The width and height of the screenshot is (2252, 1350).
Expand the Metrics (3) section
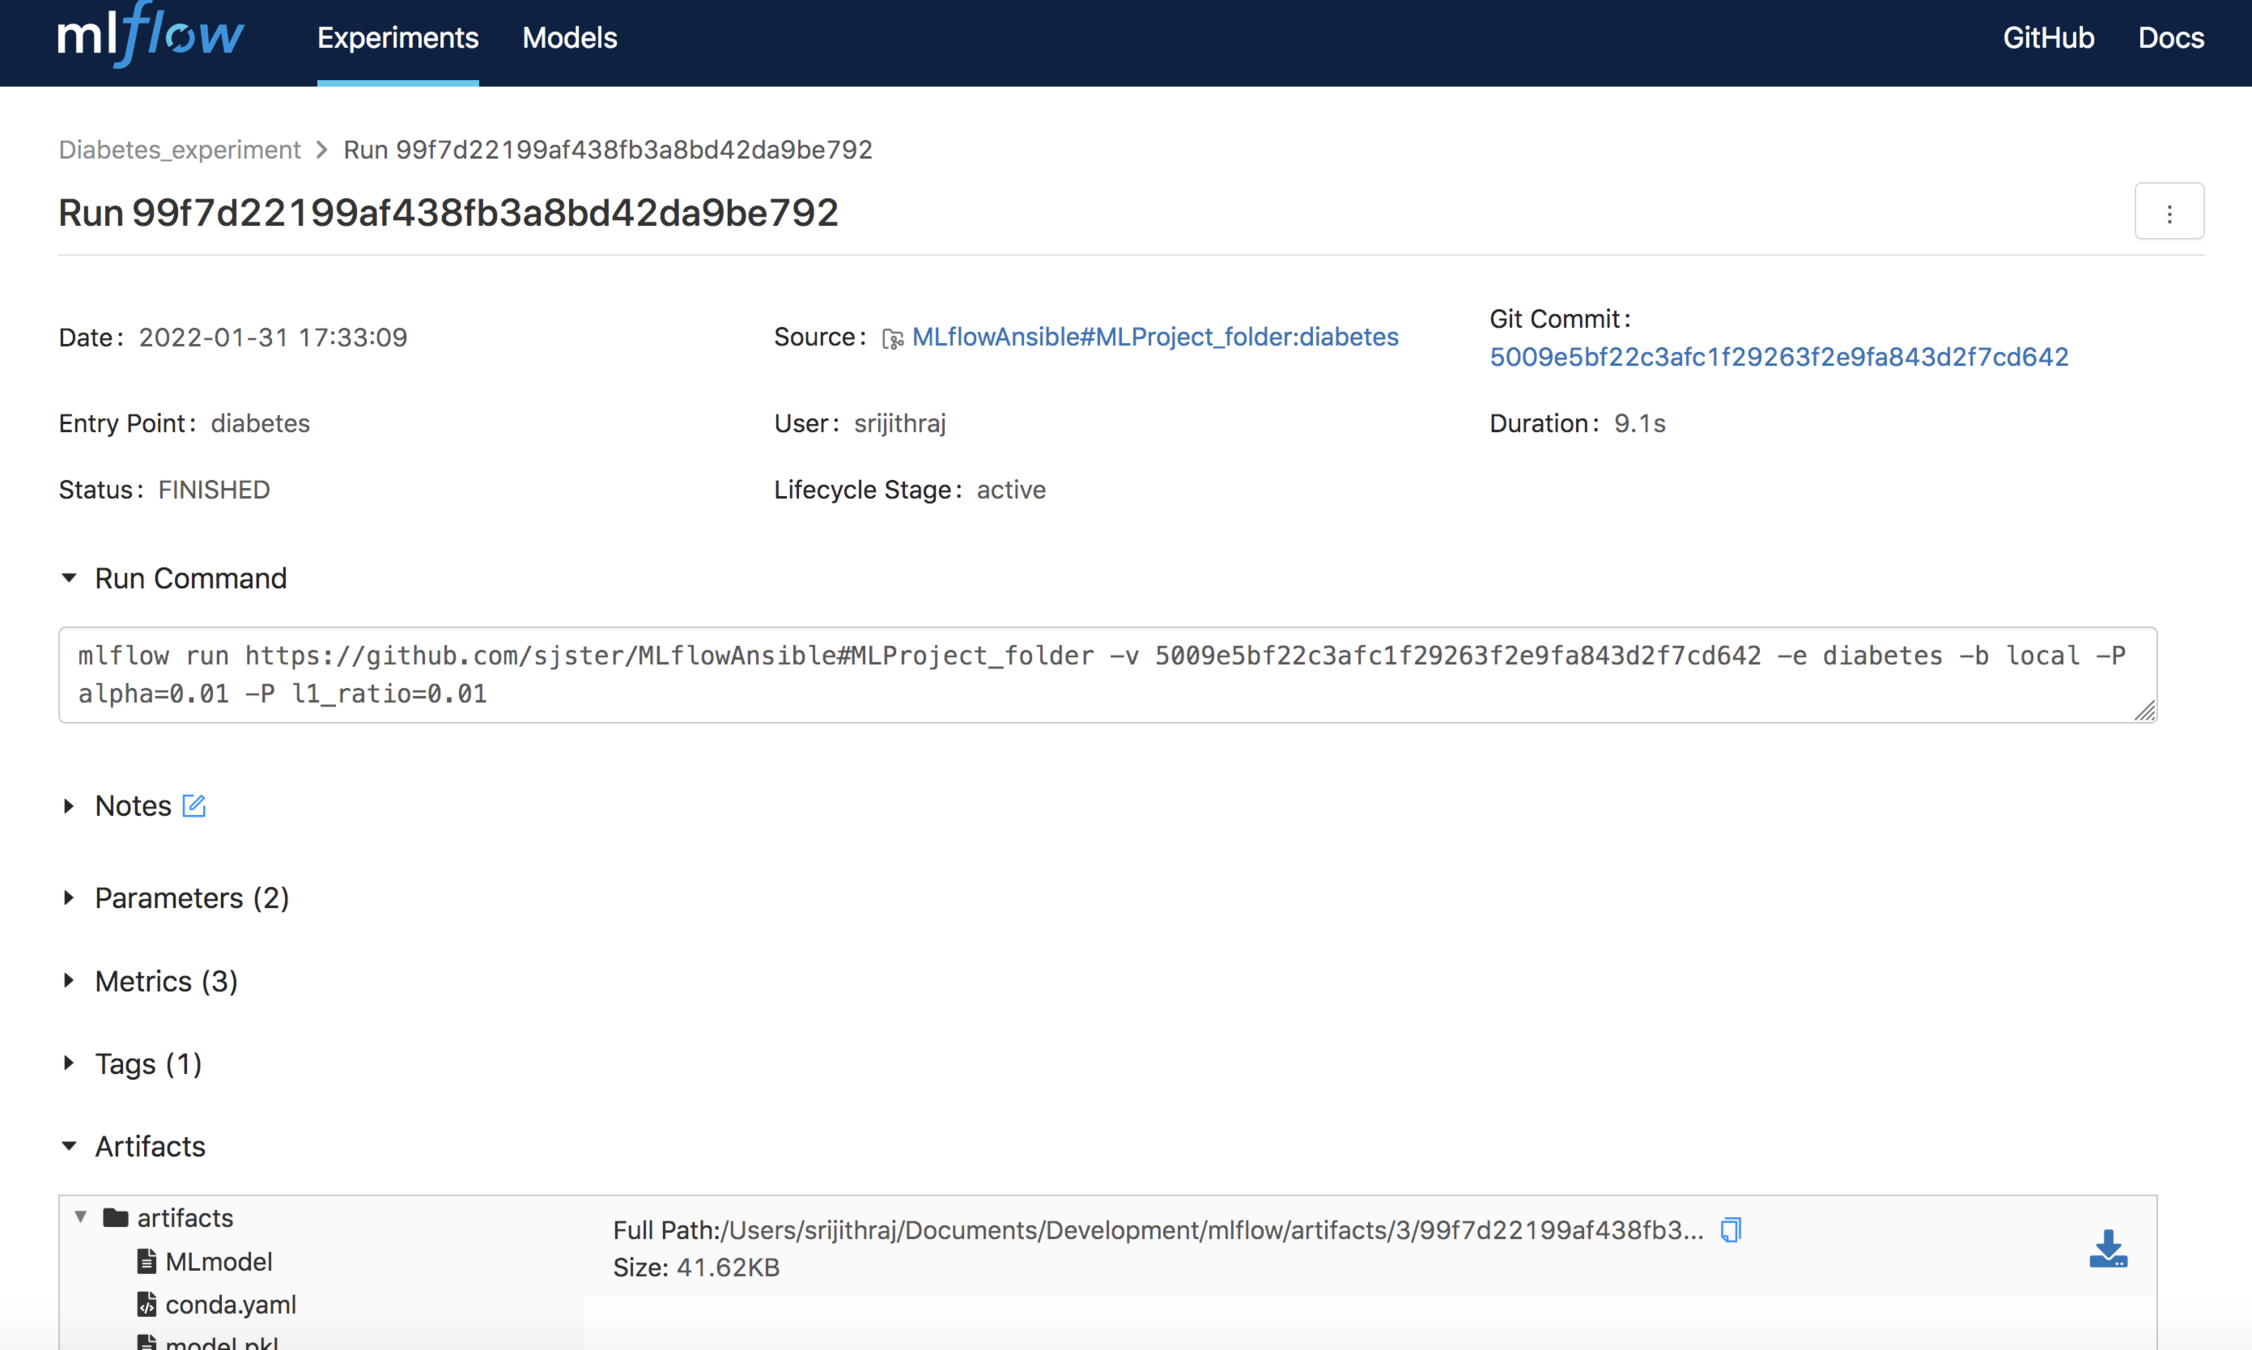[69, 981]
